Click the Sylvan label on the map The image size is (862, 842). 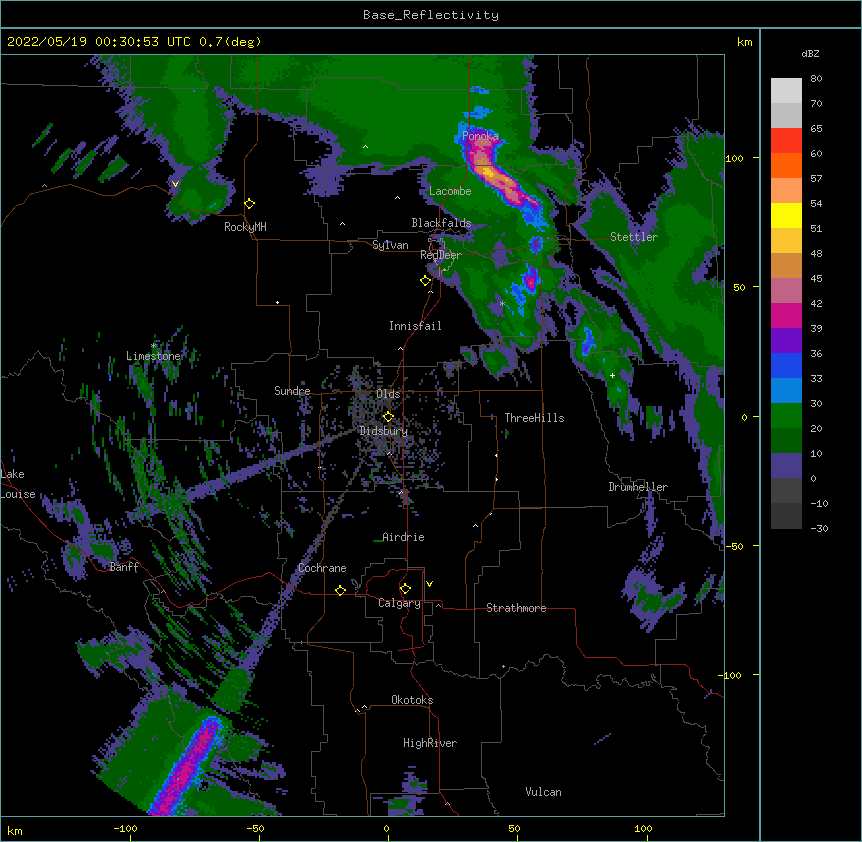click(x=390, y=245)
